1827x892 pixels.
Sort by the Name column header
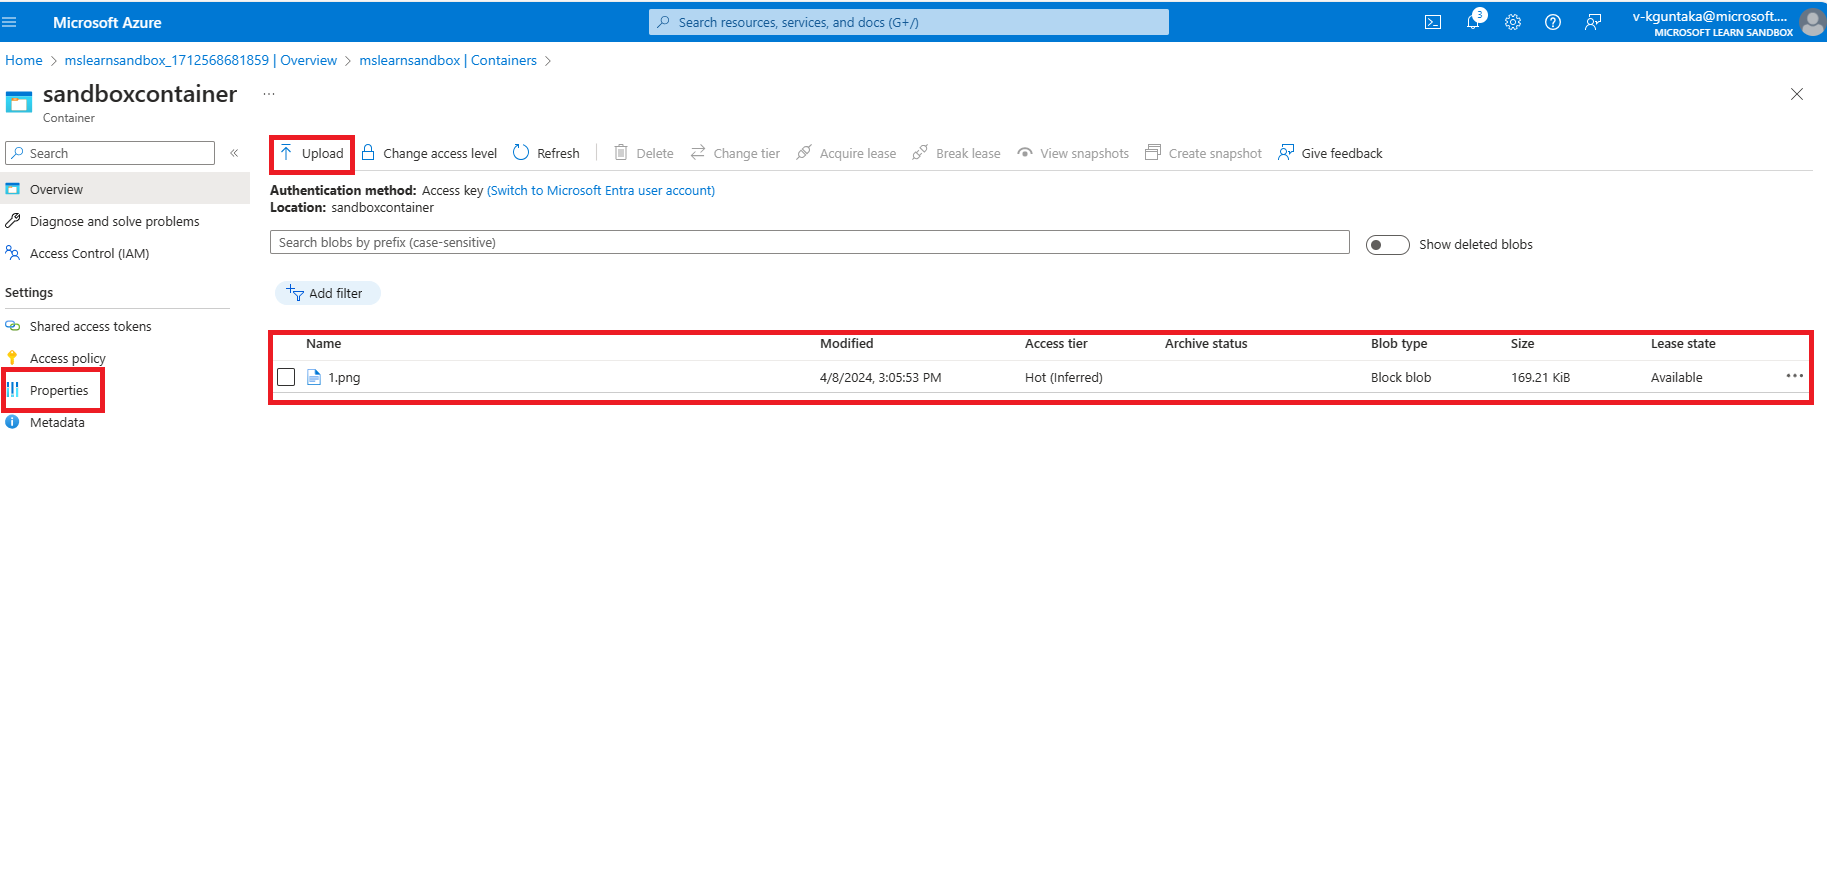[x=323, y=343]
